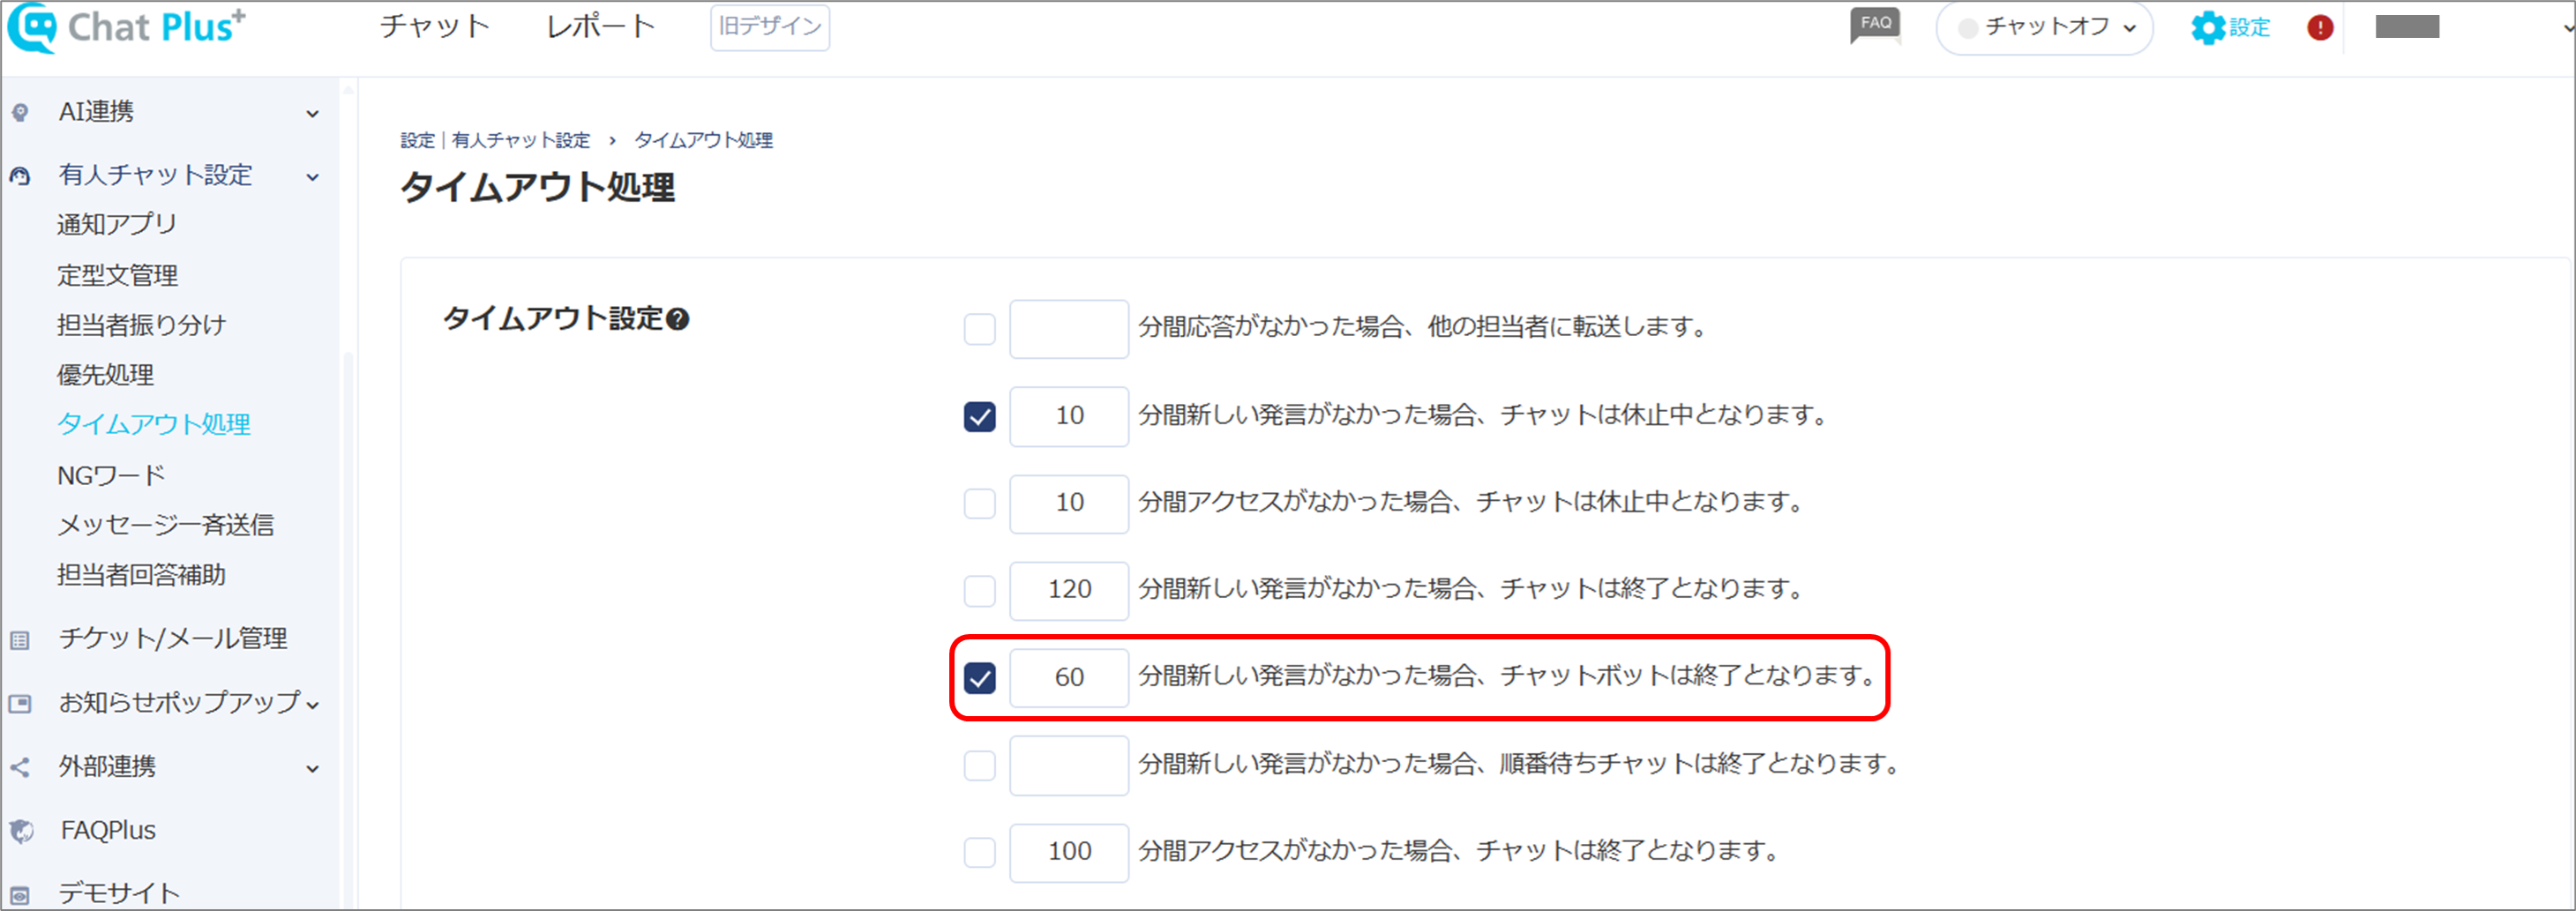Open the user account dropdown arrow

coord(2567,28)
